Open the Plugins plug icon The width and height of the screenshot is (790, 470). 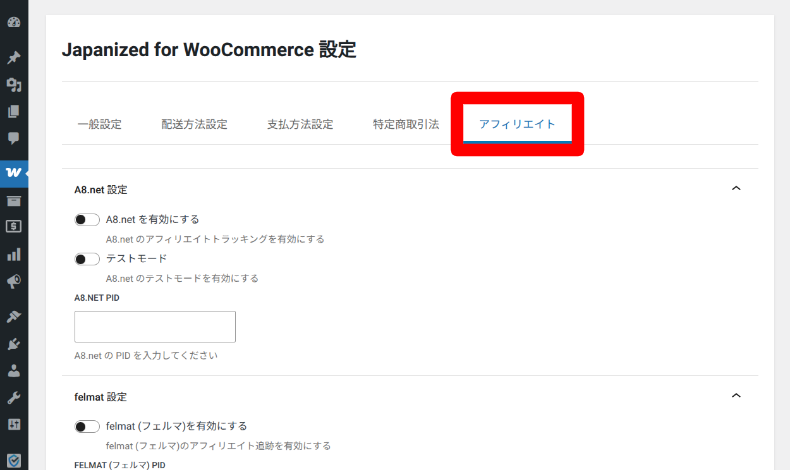14,344
